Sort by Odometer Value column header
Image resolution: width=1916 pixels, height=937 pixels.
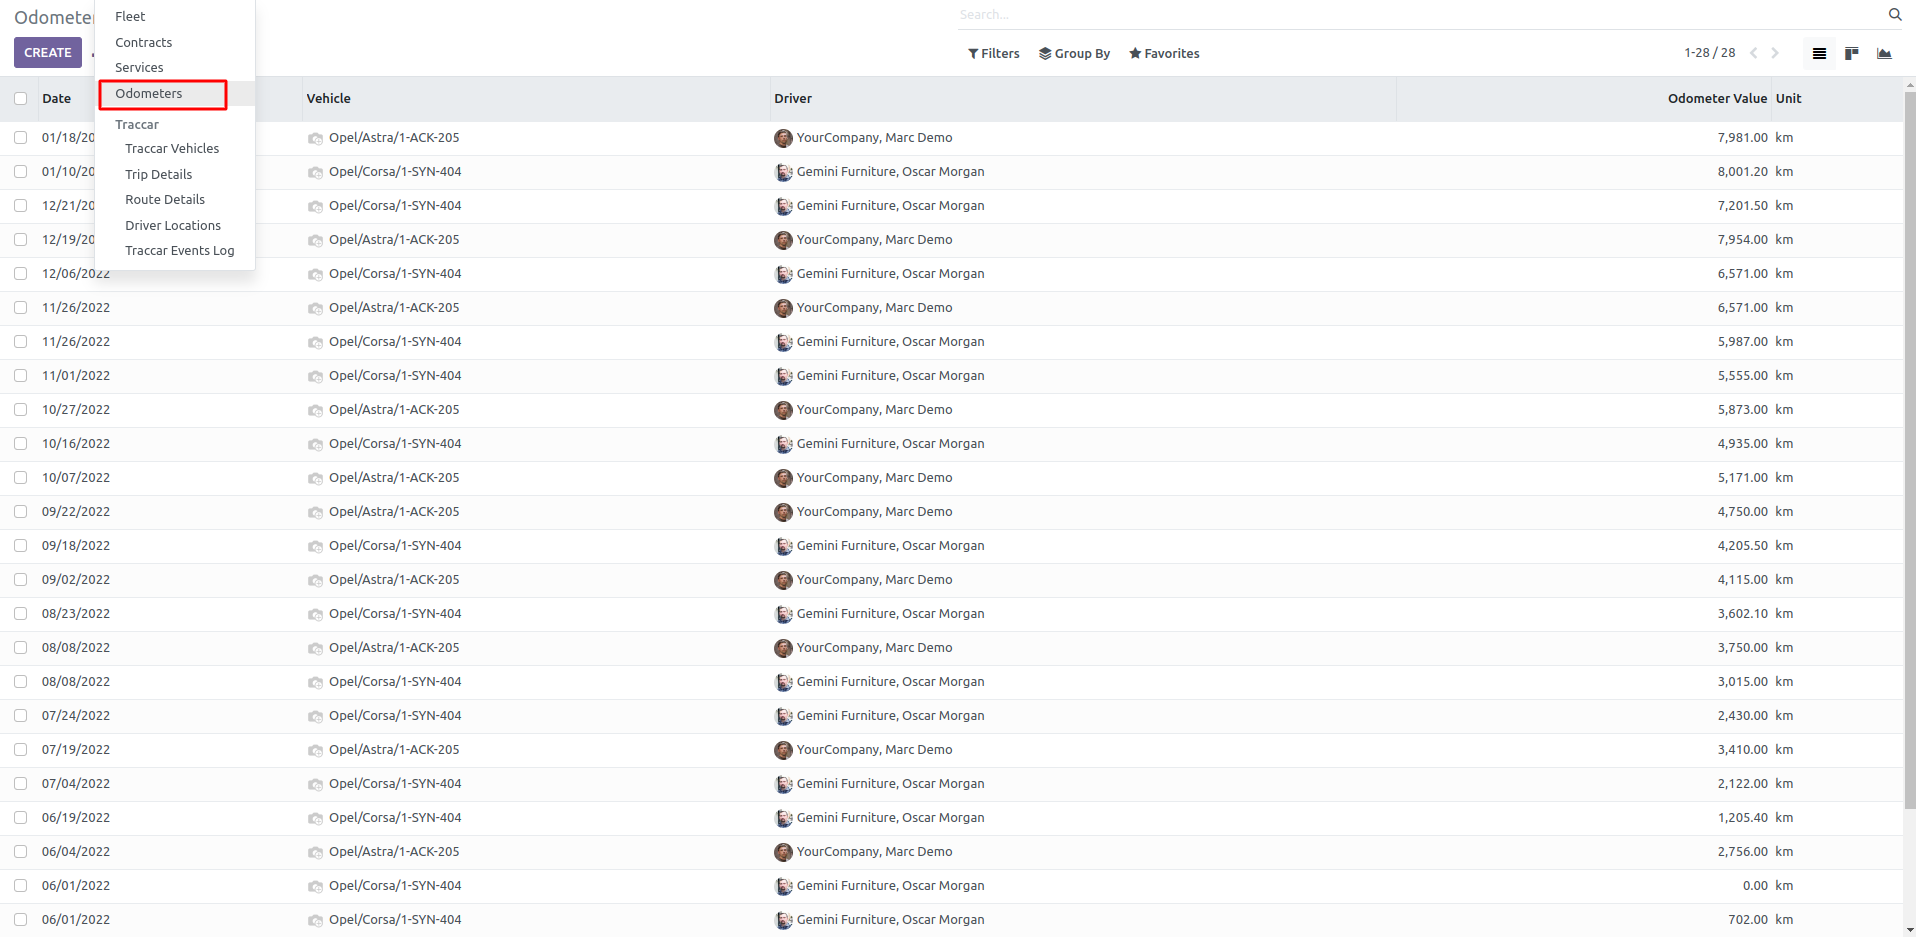click(1716, 99)
